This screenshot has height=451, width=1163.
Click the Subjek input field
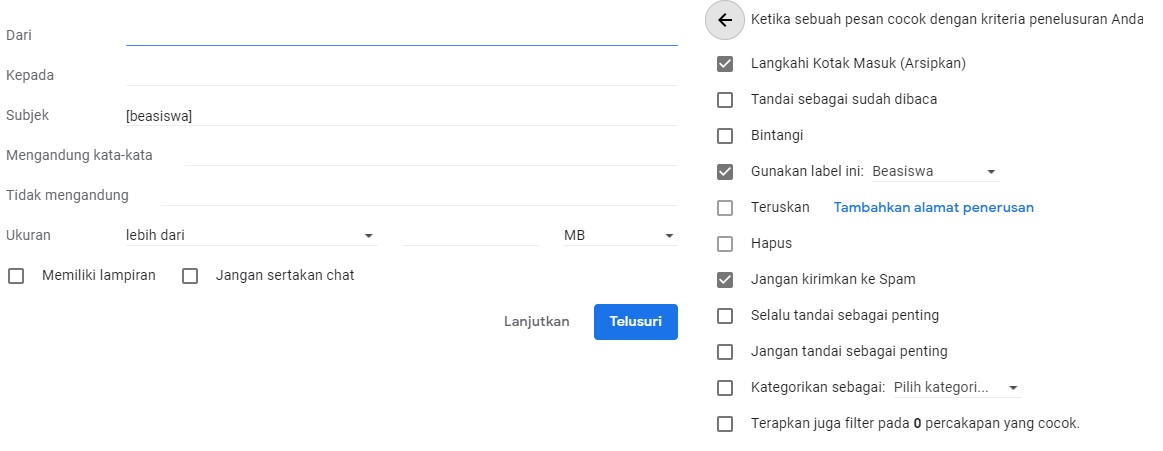[x=400, y=116]
